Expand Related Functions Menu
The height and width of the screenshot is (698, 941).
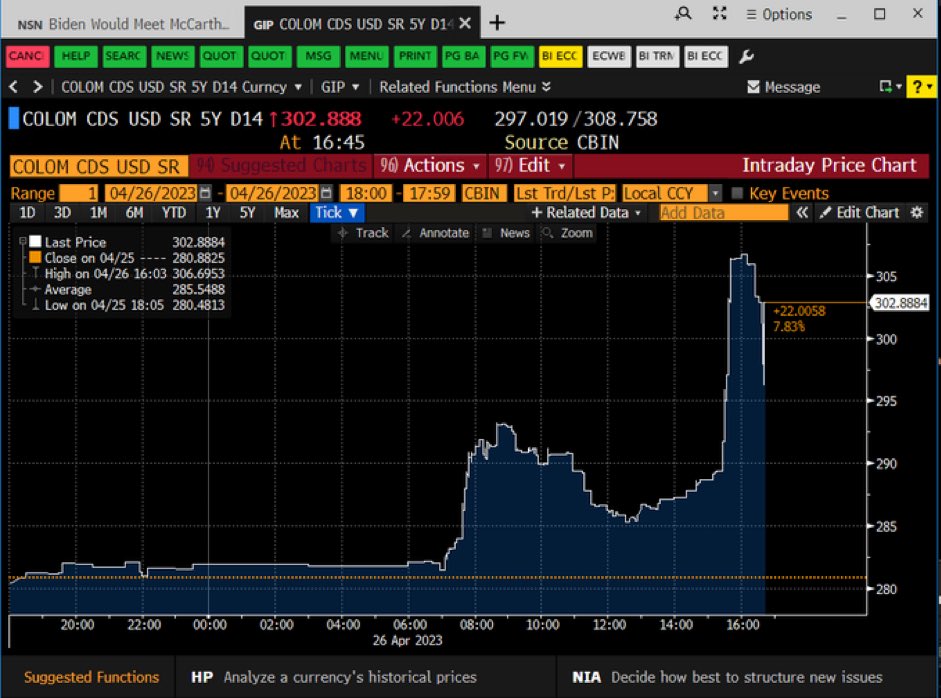(x=464, y=87)
